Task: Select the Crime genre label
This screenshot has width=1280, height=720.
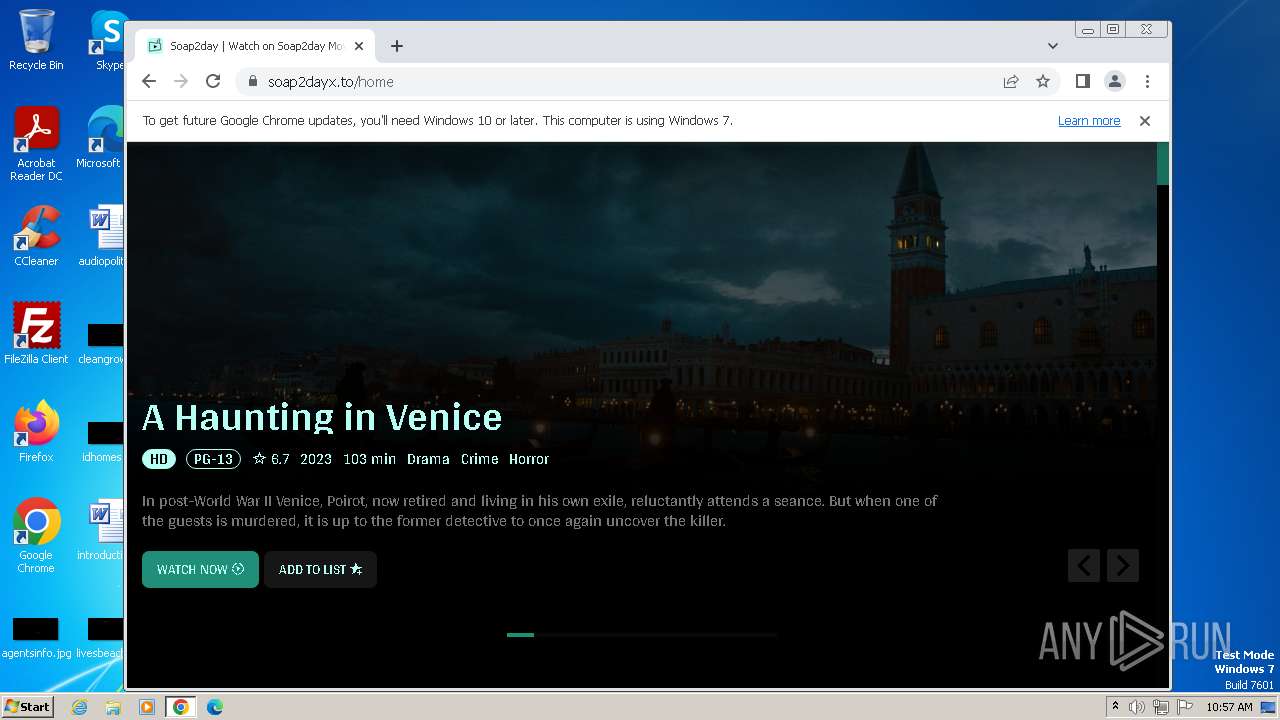Action: coord(479,459)
